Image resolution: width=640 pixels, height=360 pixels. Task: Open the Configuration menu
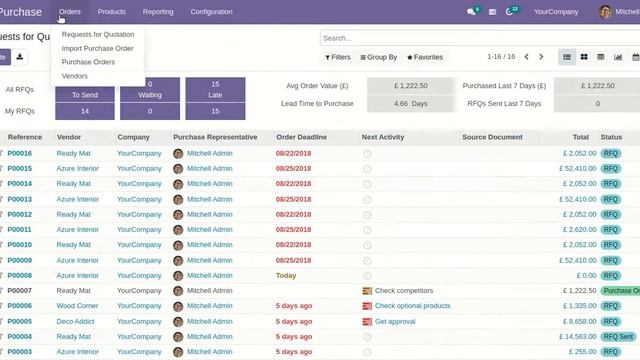point(211,12)
